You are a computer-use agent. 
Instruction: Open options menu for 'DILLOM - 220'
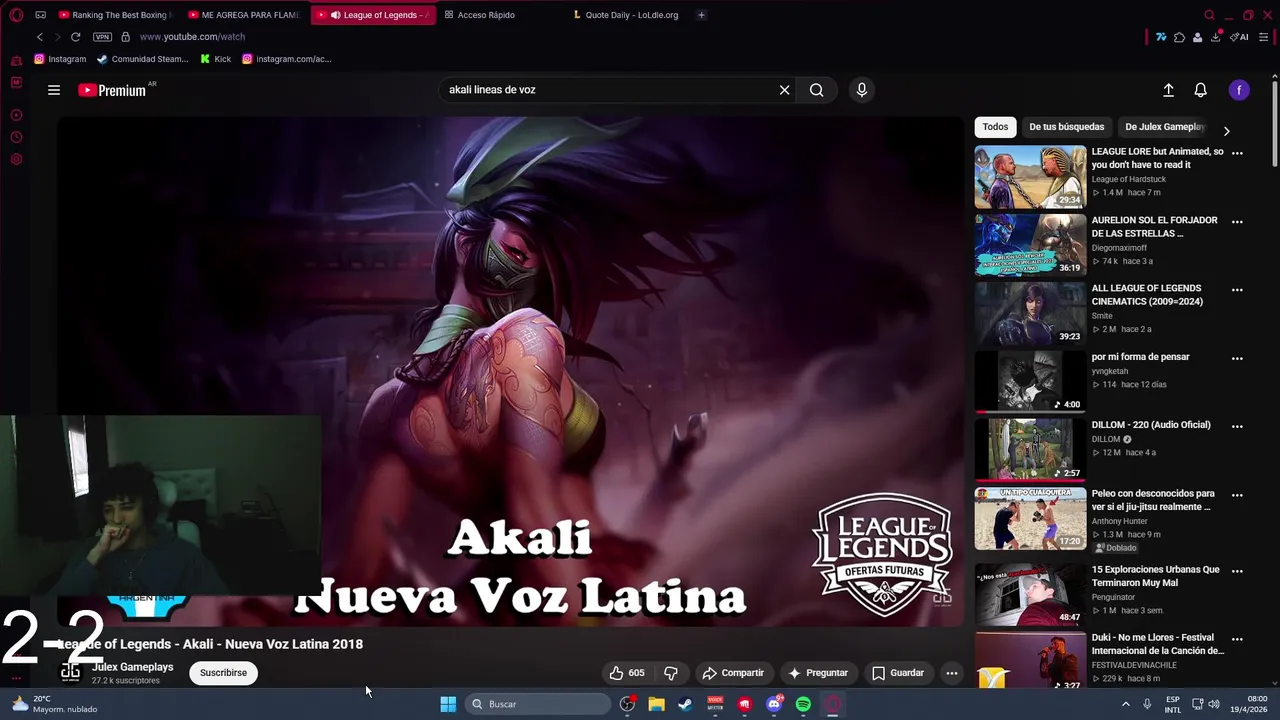click(1237, 426)
